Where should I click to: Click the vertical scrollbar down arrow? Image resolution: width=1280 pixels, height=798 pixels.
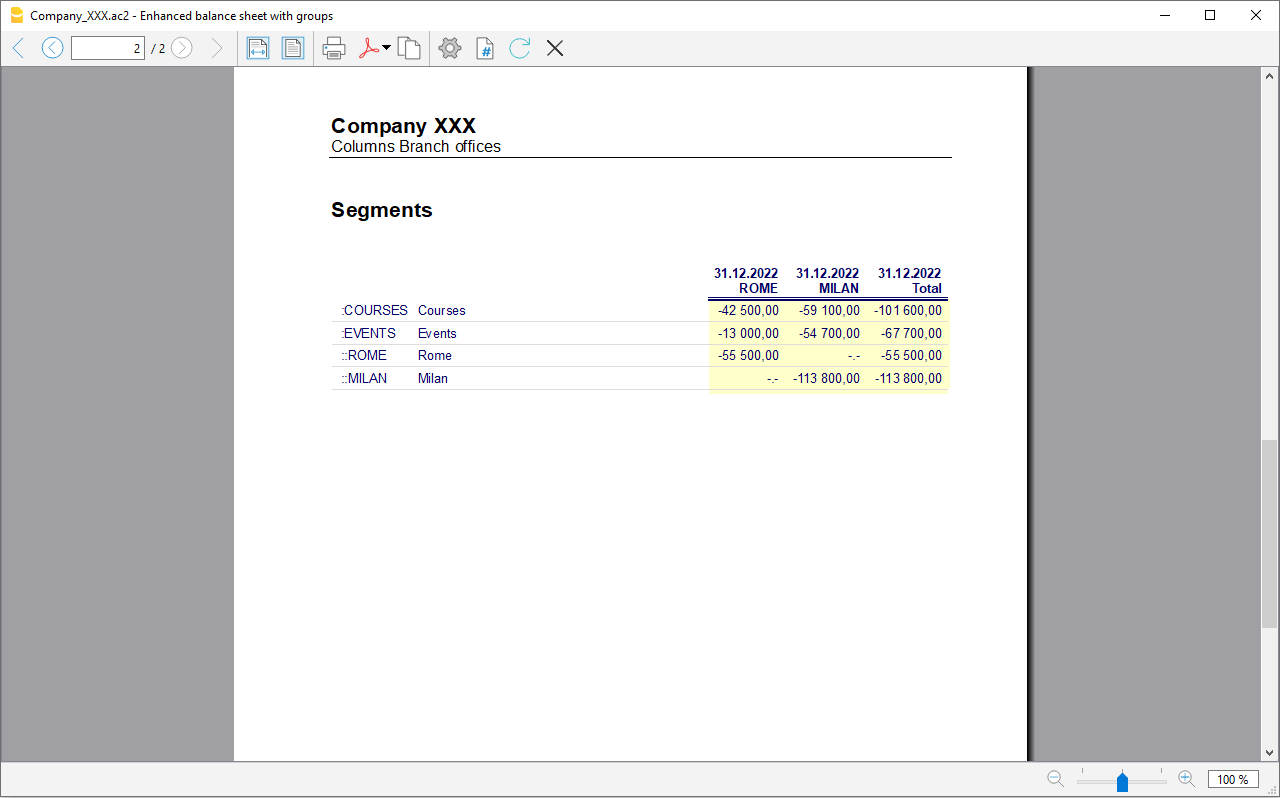[1270, 753]
